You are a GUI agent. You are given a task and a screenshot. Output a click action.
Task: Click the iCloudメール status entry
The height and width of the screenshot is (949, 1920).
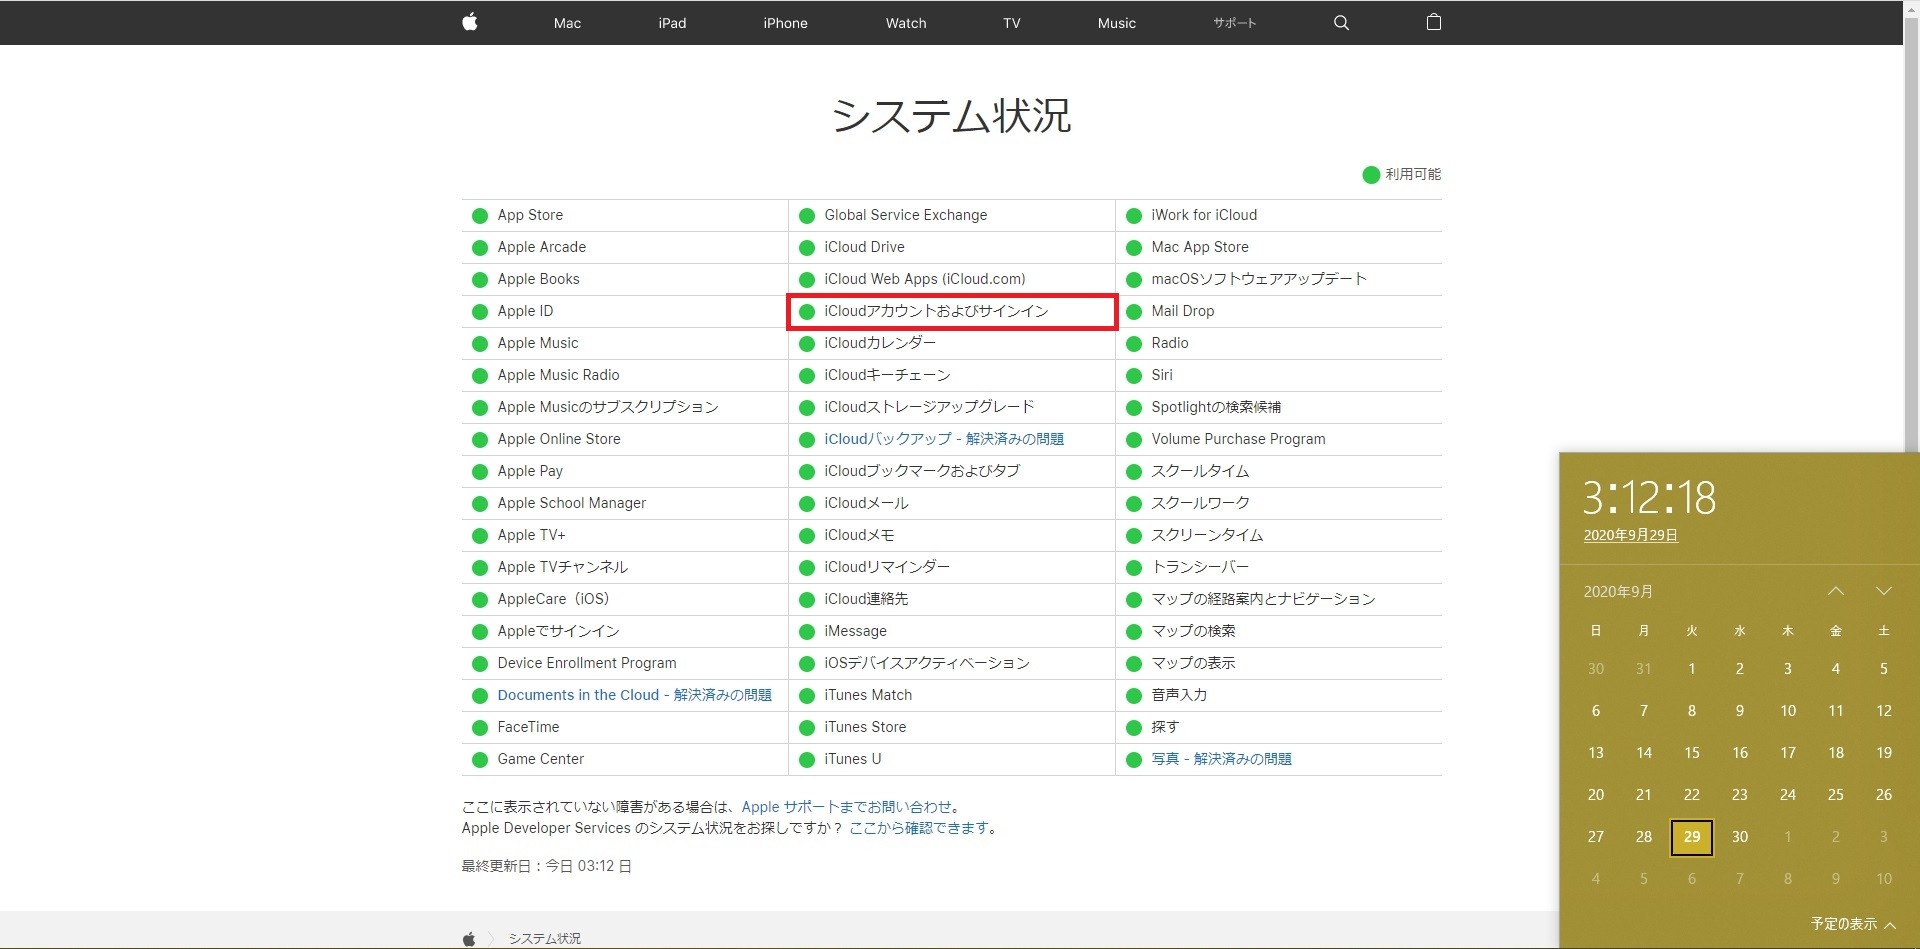[x=866, y=503]
